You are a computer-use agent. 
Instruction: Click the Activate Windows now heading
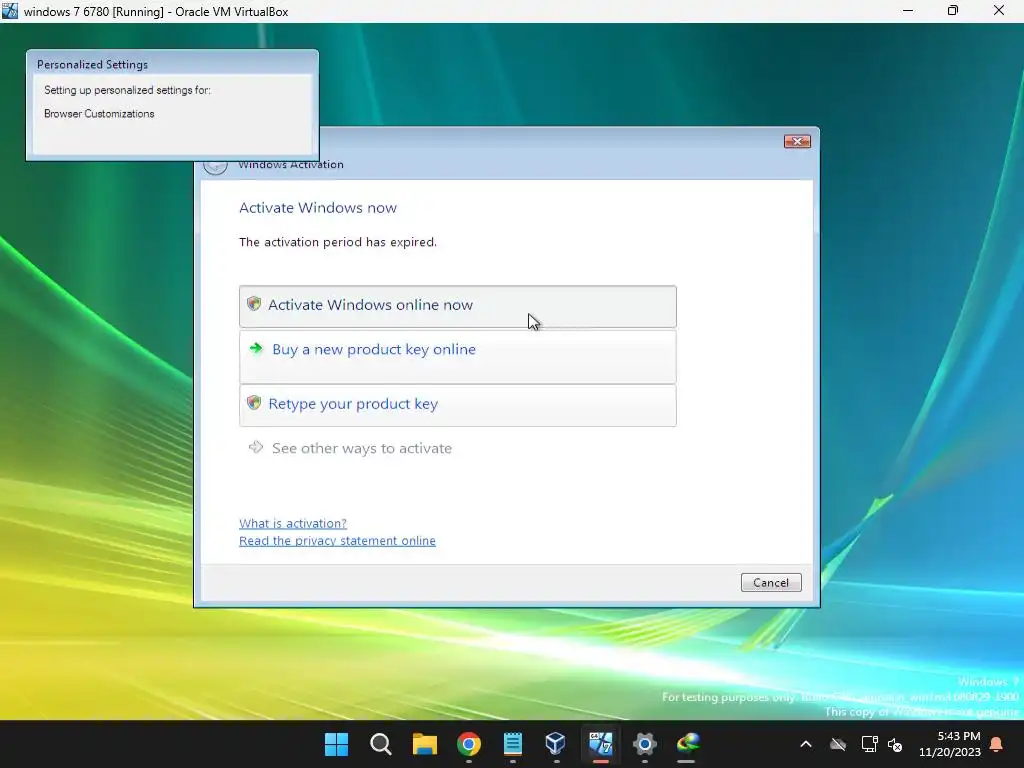click(x=317, y=208)
